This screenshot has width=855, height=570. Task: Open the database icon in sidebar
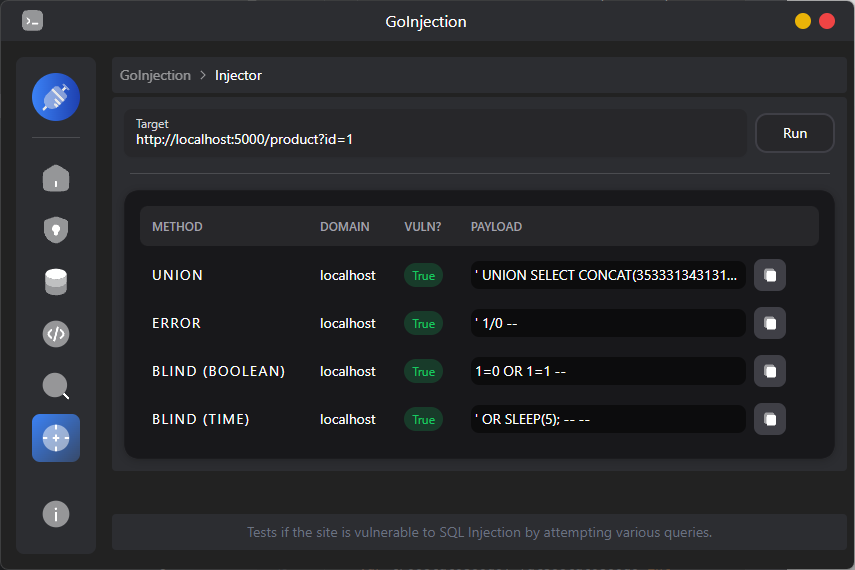[56, 281]
